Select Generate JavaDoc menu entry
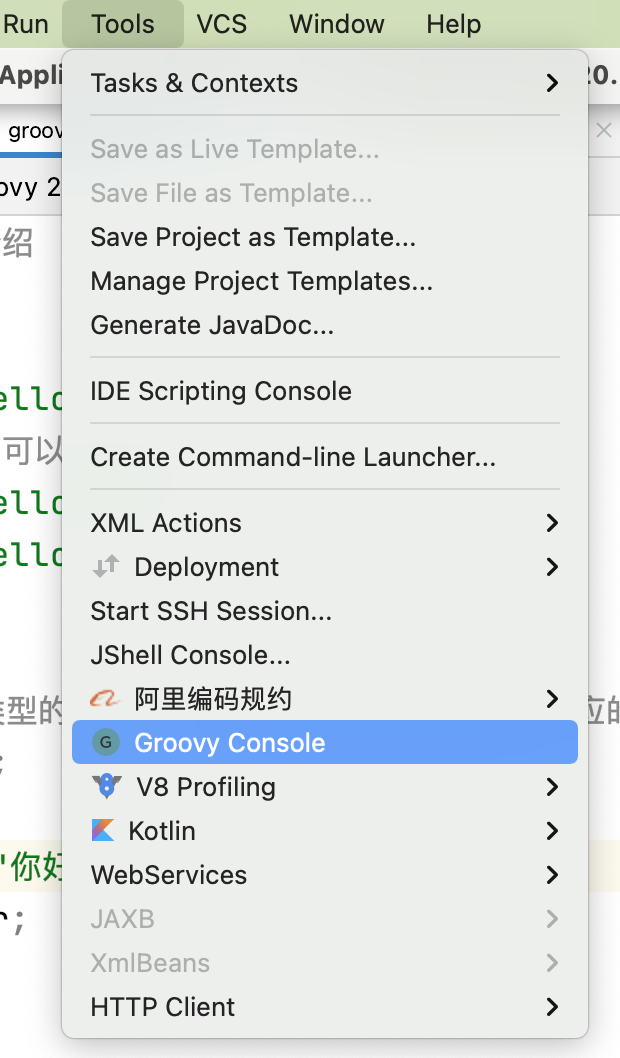620x1058 pixels. (212, 325)
